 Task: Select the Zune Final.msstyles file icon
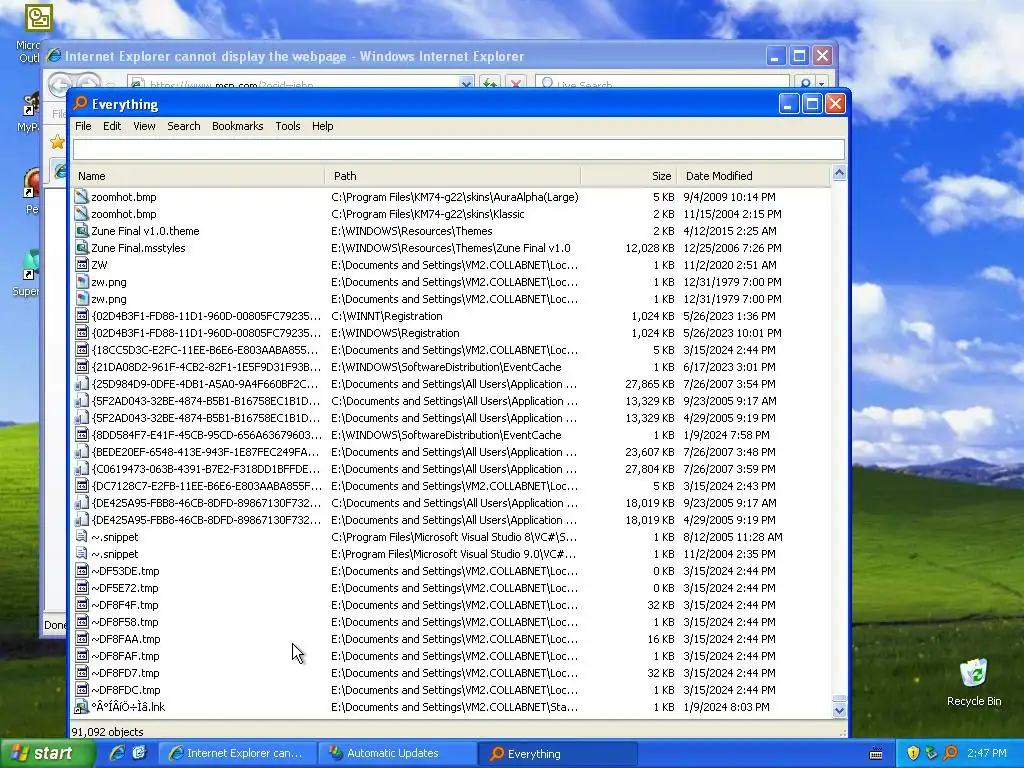point(82,248)
